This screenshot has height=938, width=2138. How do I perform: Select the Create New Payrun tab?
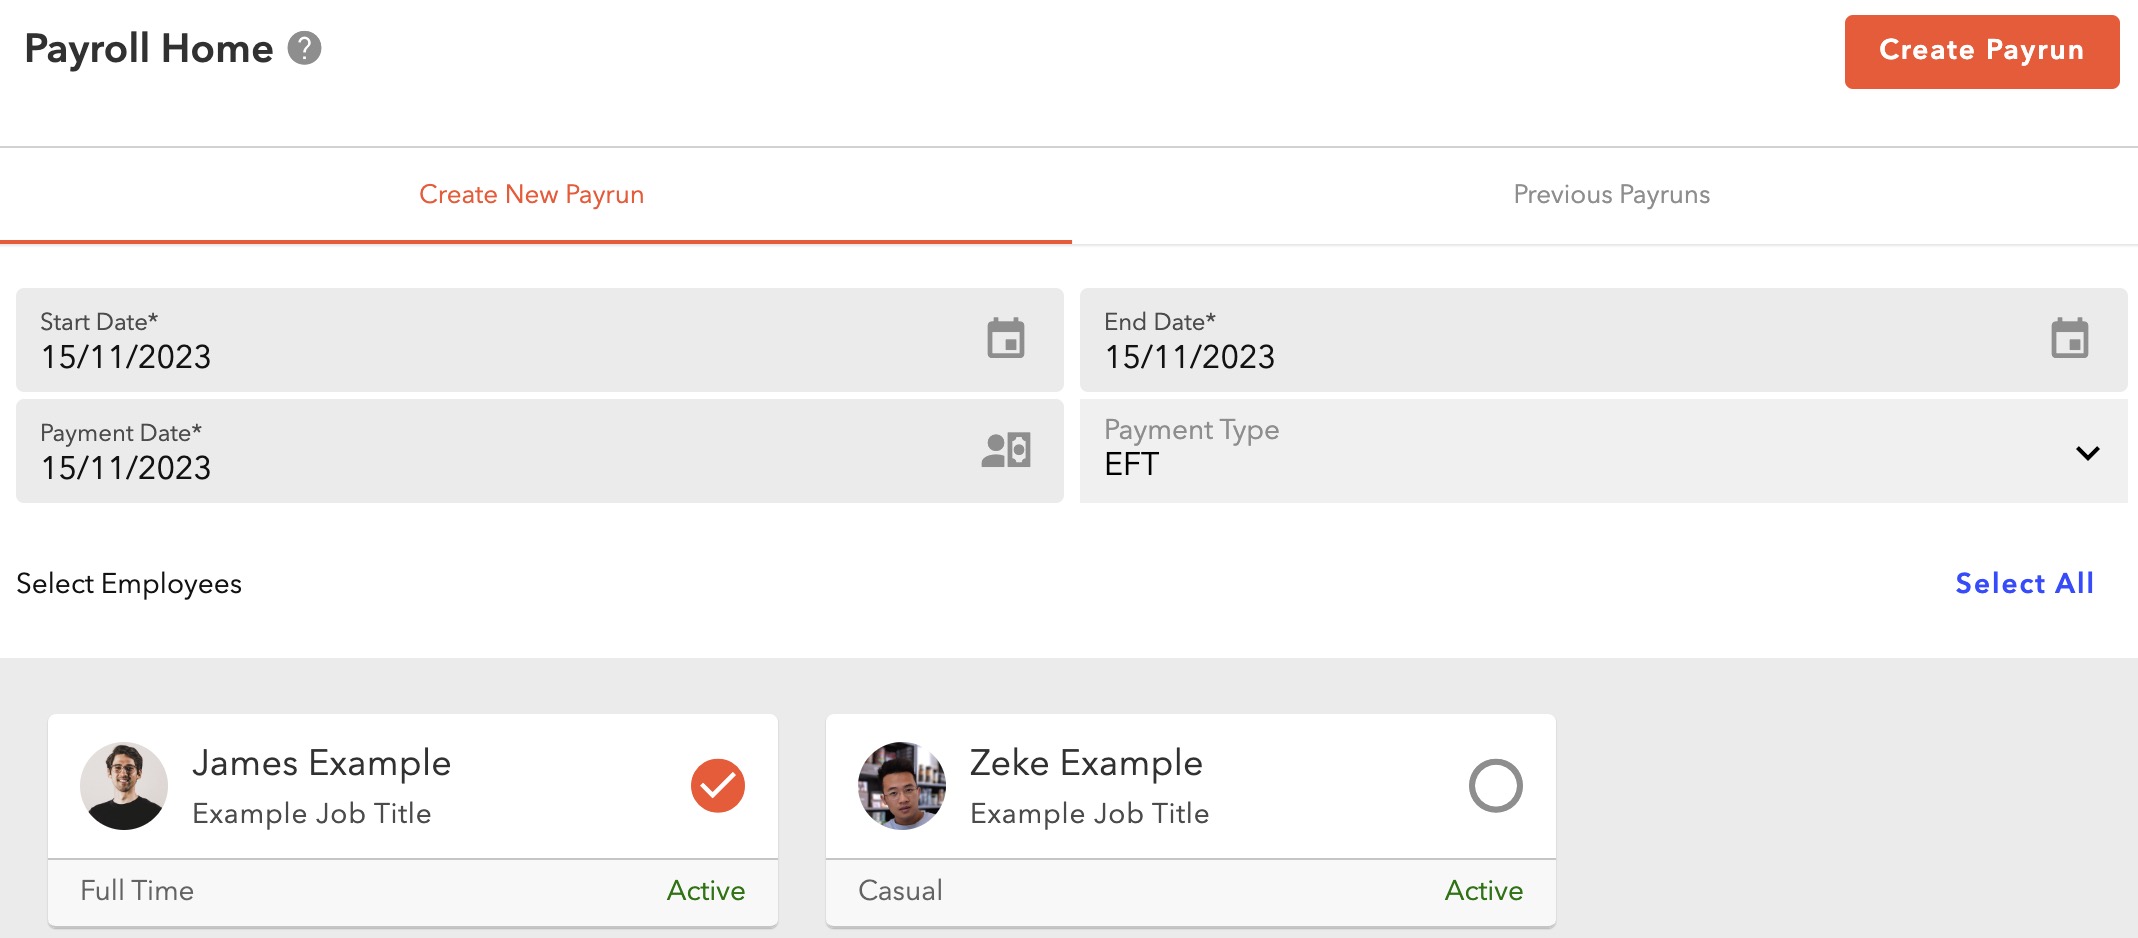click(x=531, y=195)
